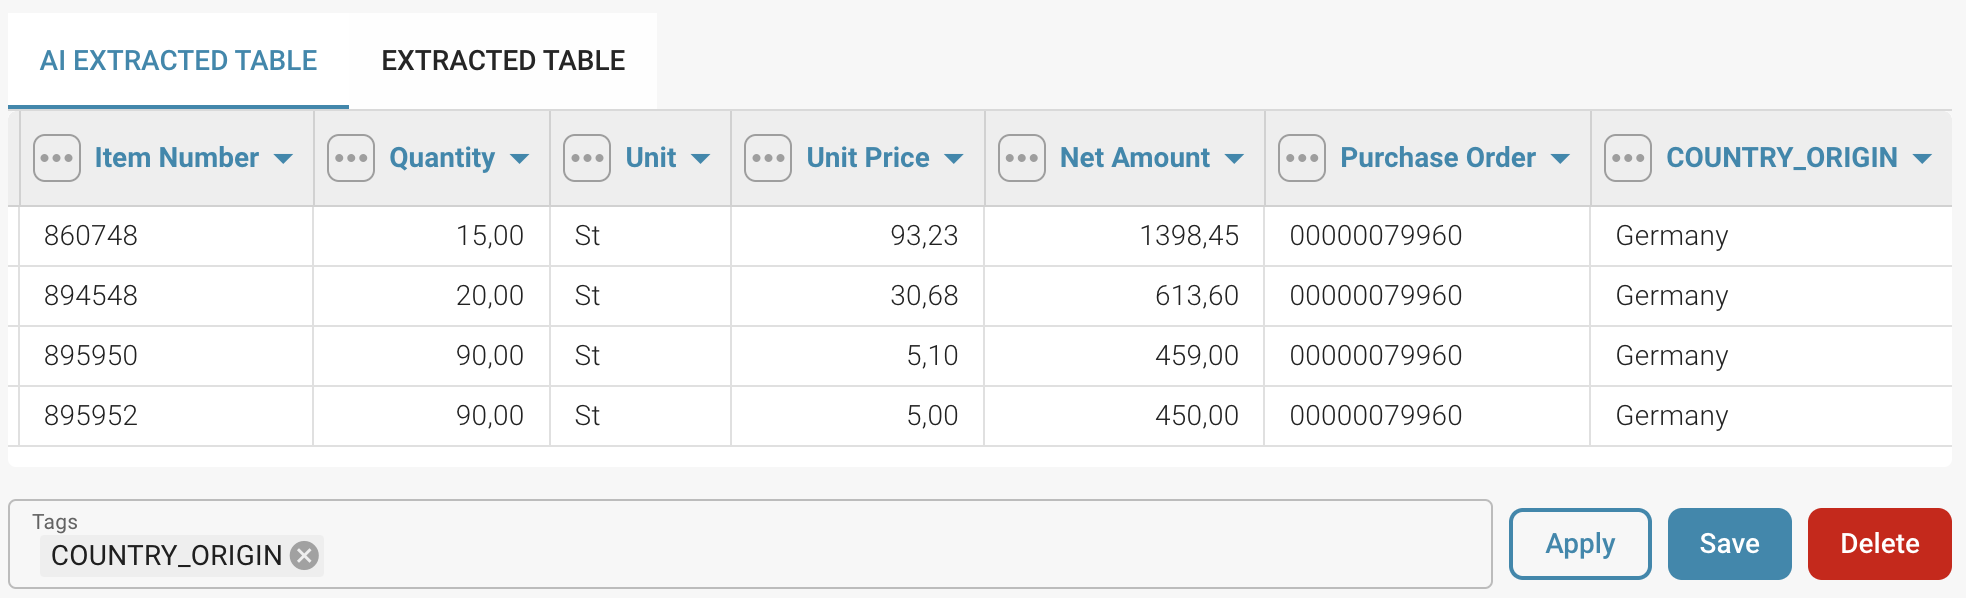This screenshot has width=1966, height=598.
Task: Expand the Item Number header dropdown
Action: (285, 158)
